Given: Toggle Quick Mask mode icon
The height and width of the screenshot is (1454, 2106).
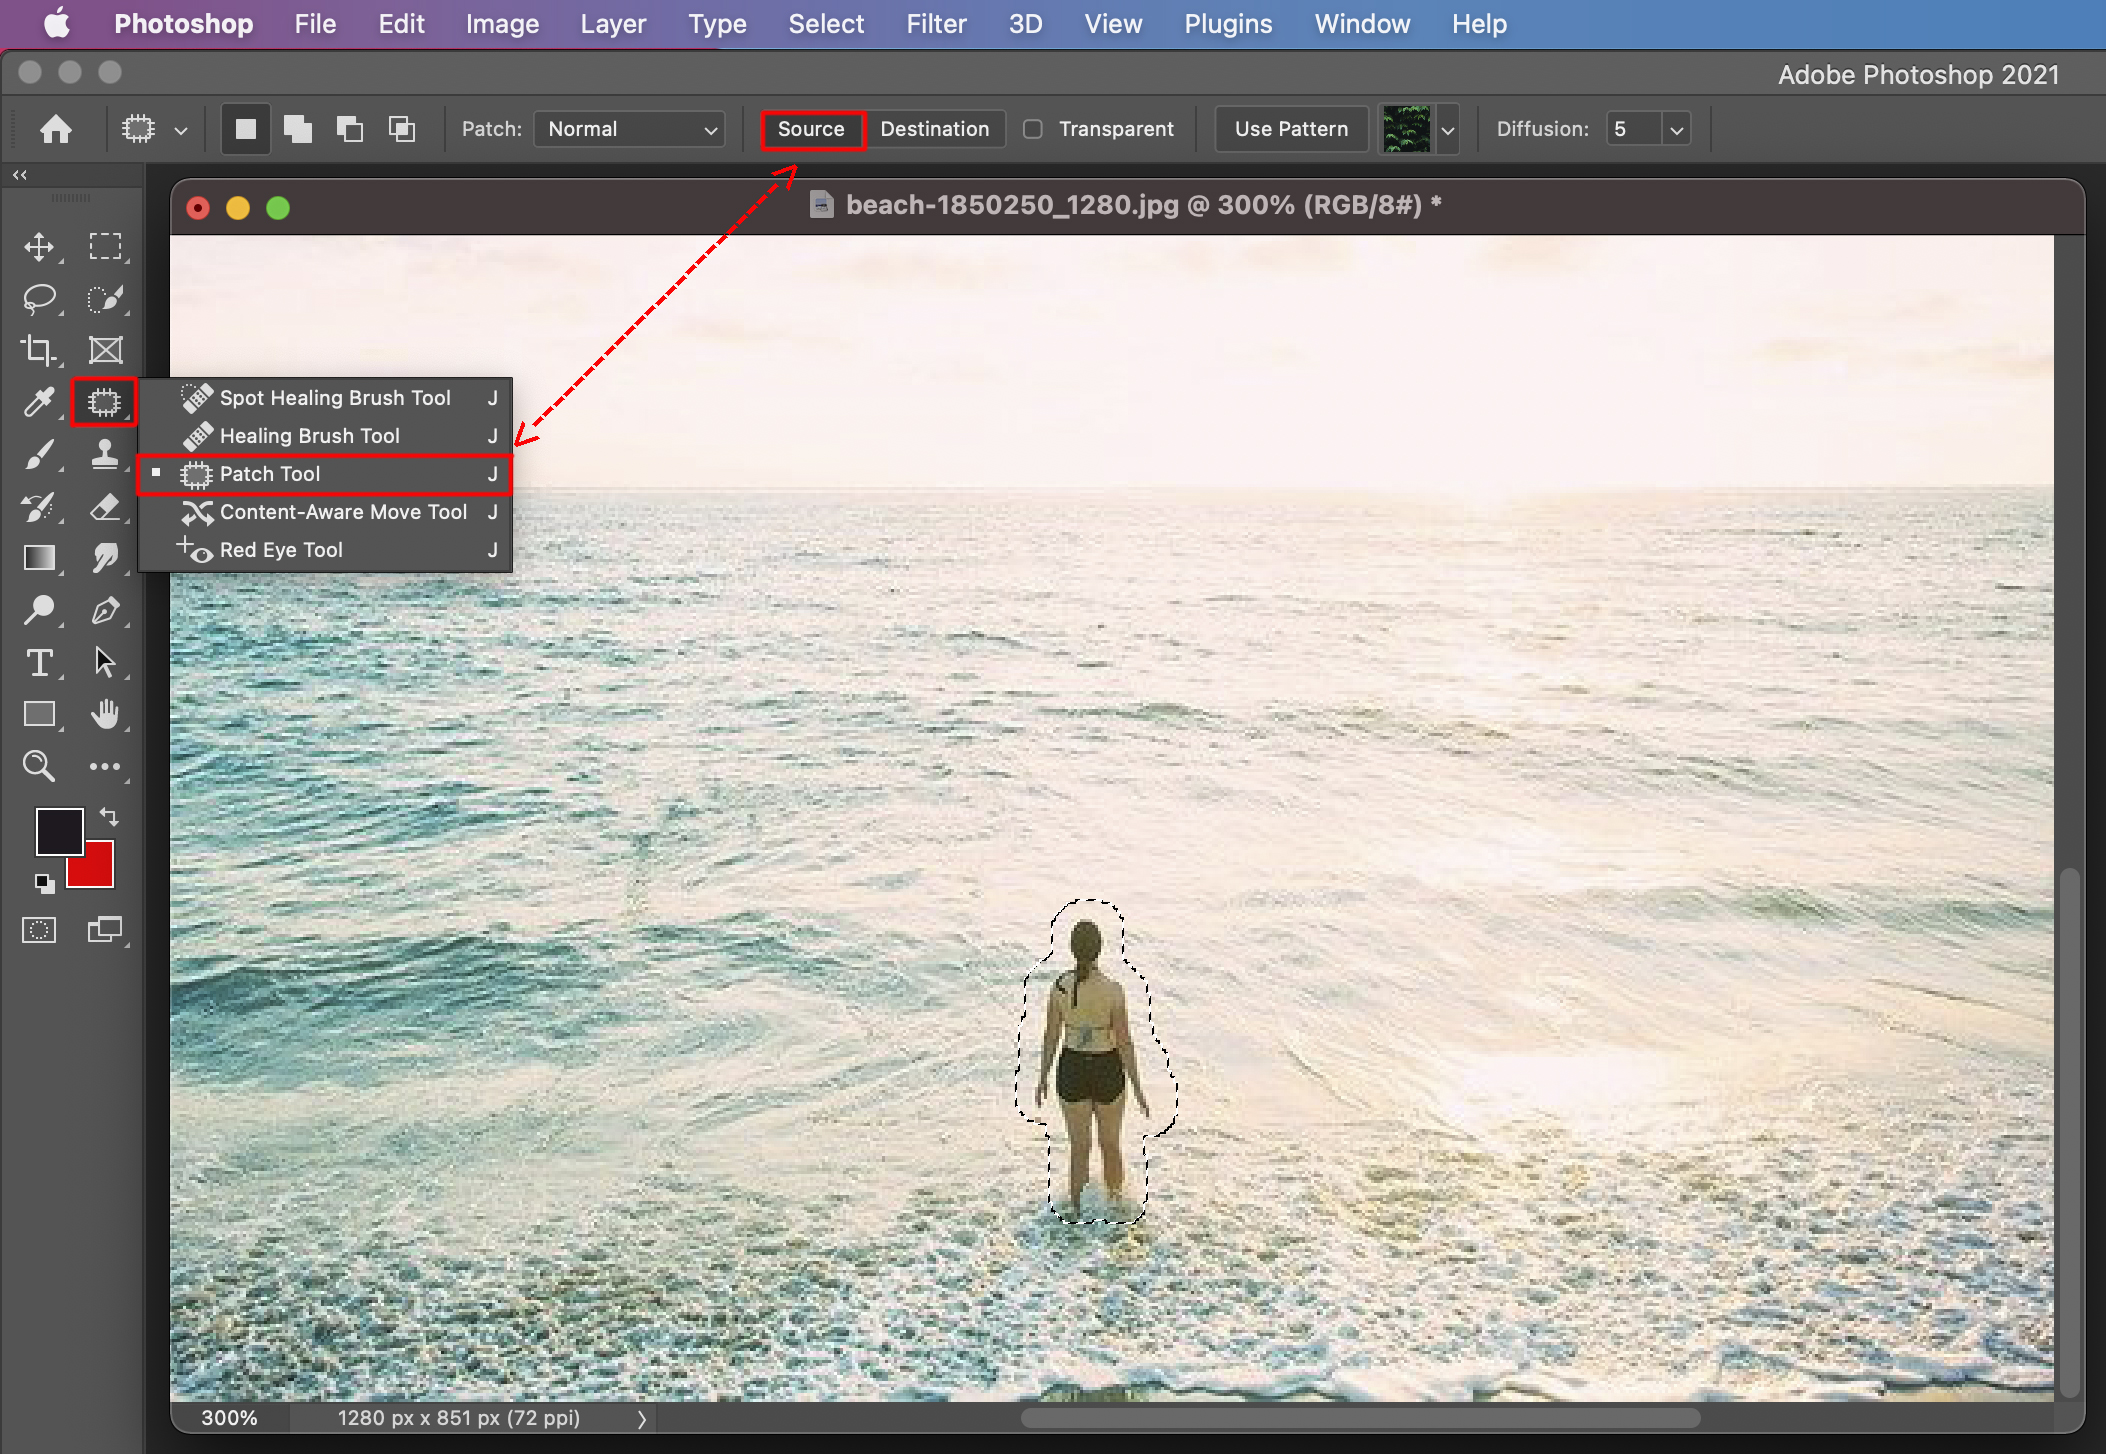Looking at the screenshot, I should click(39, 930).
